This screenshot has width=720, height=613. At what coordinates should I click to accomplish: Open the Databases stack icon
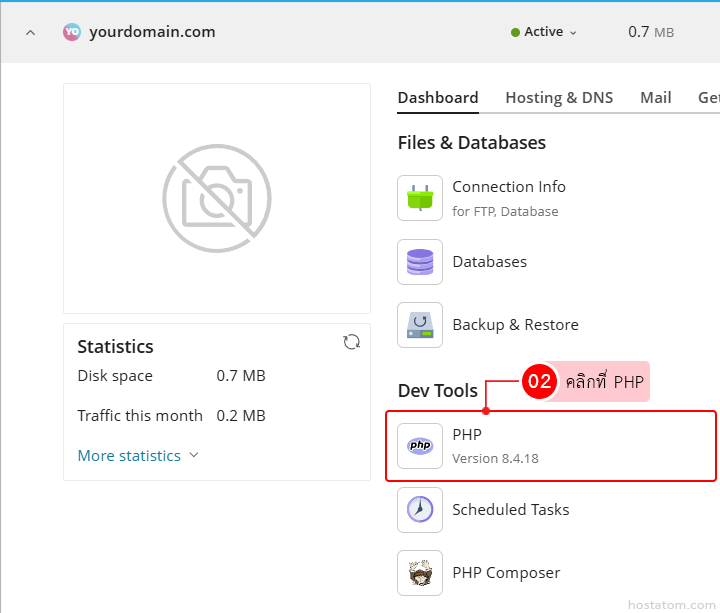[x=420, y=262]
